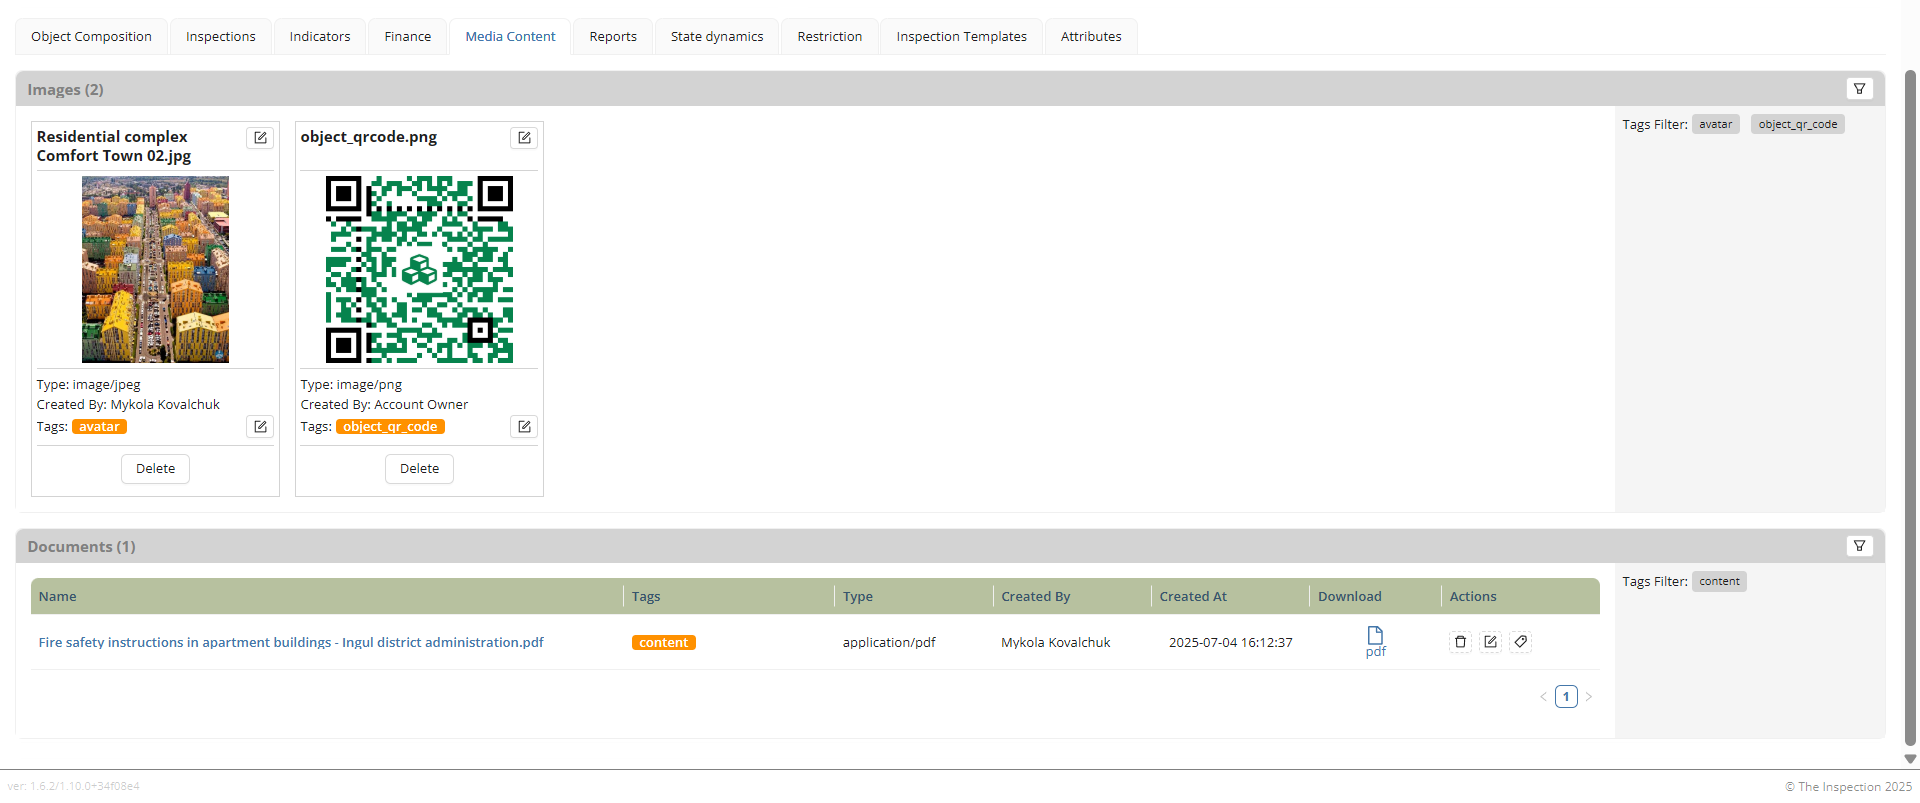This screenshot has width=1920, height=803.
Task: Toggle the avatar tag filter
Action: point(1715,124)
